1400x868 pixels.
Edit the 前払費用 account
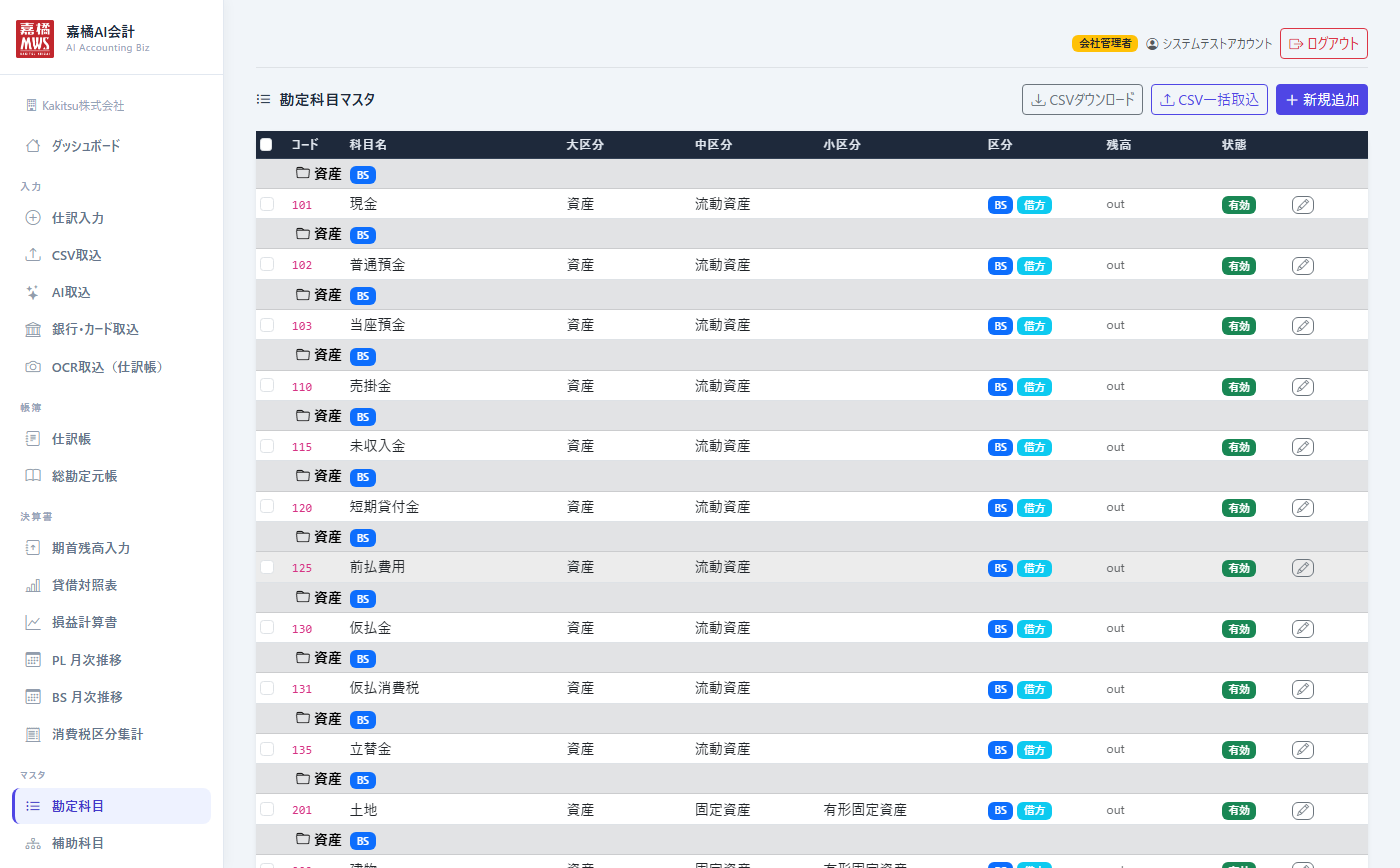(x=1302, y=568)
